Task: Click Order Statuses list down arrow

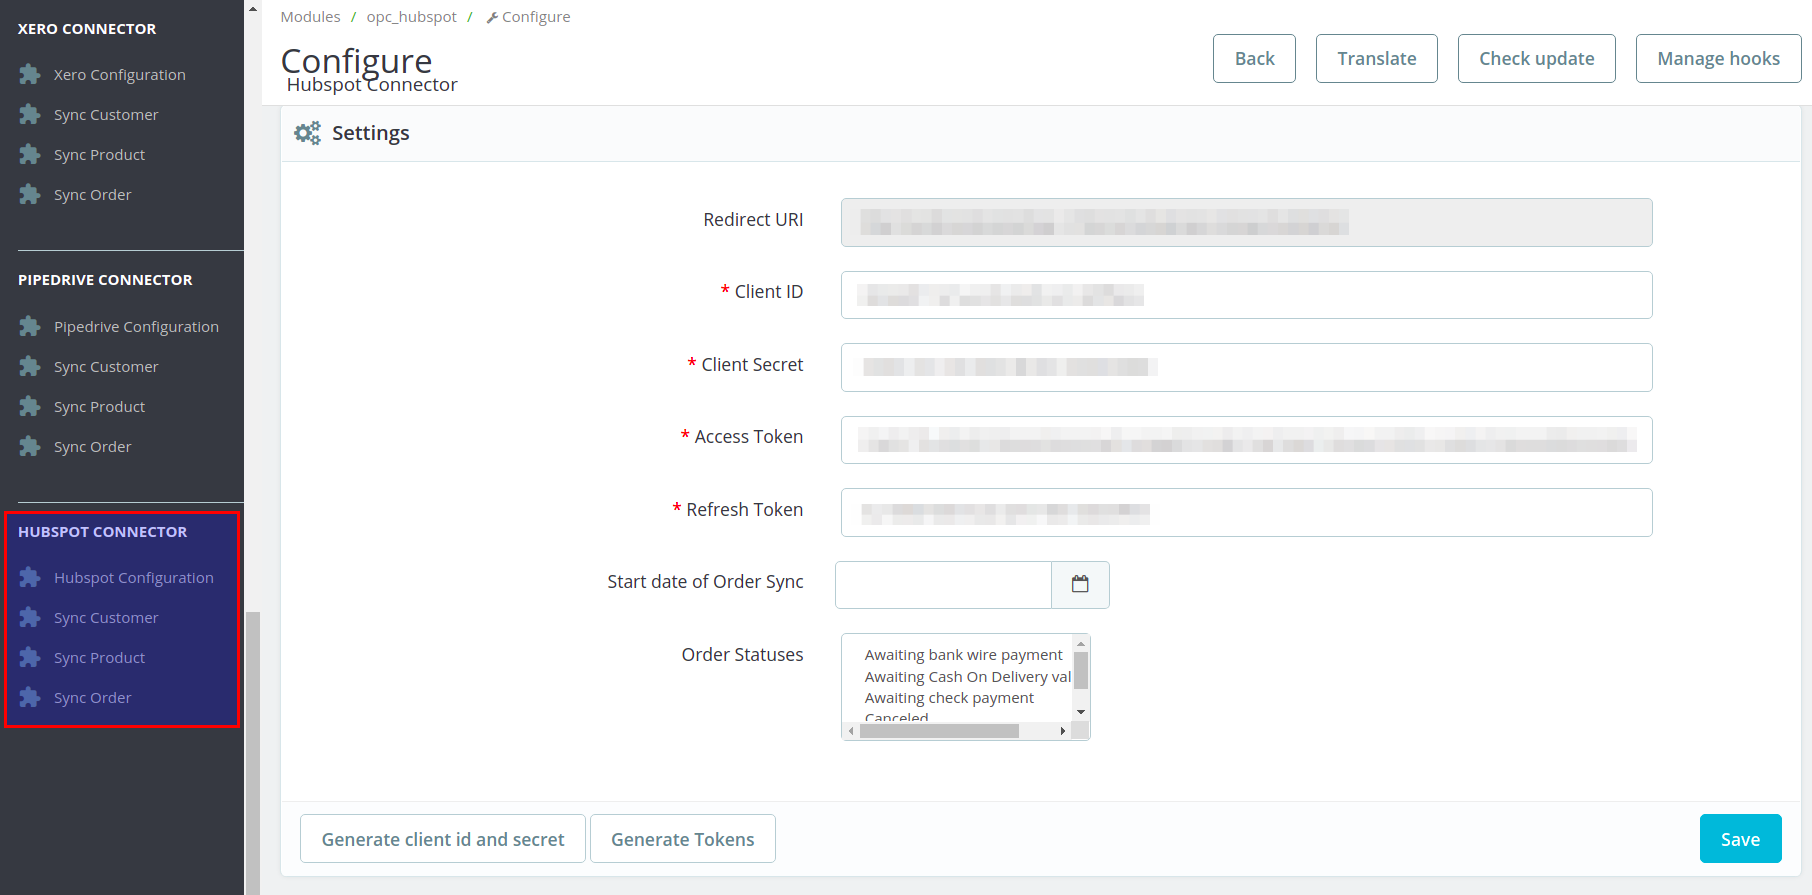Action: click(x=1081, y=712)
